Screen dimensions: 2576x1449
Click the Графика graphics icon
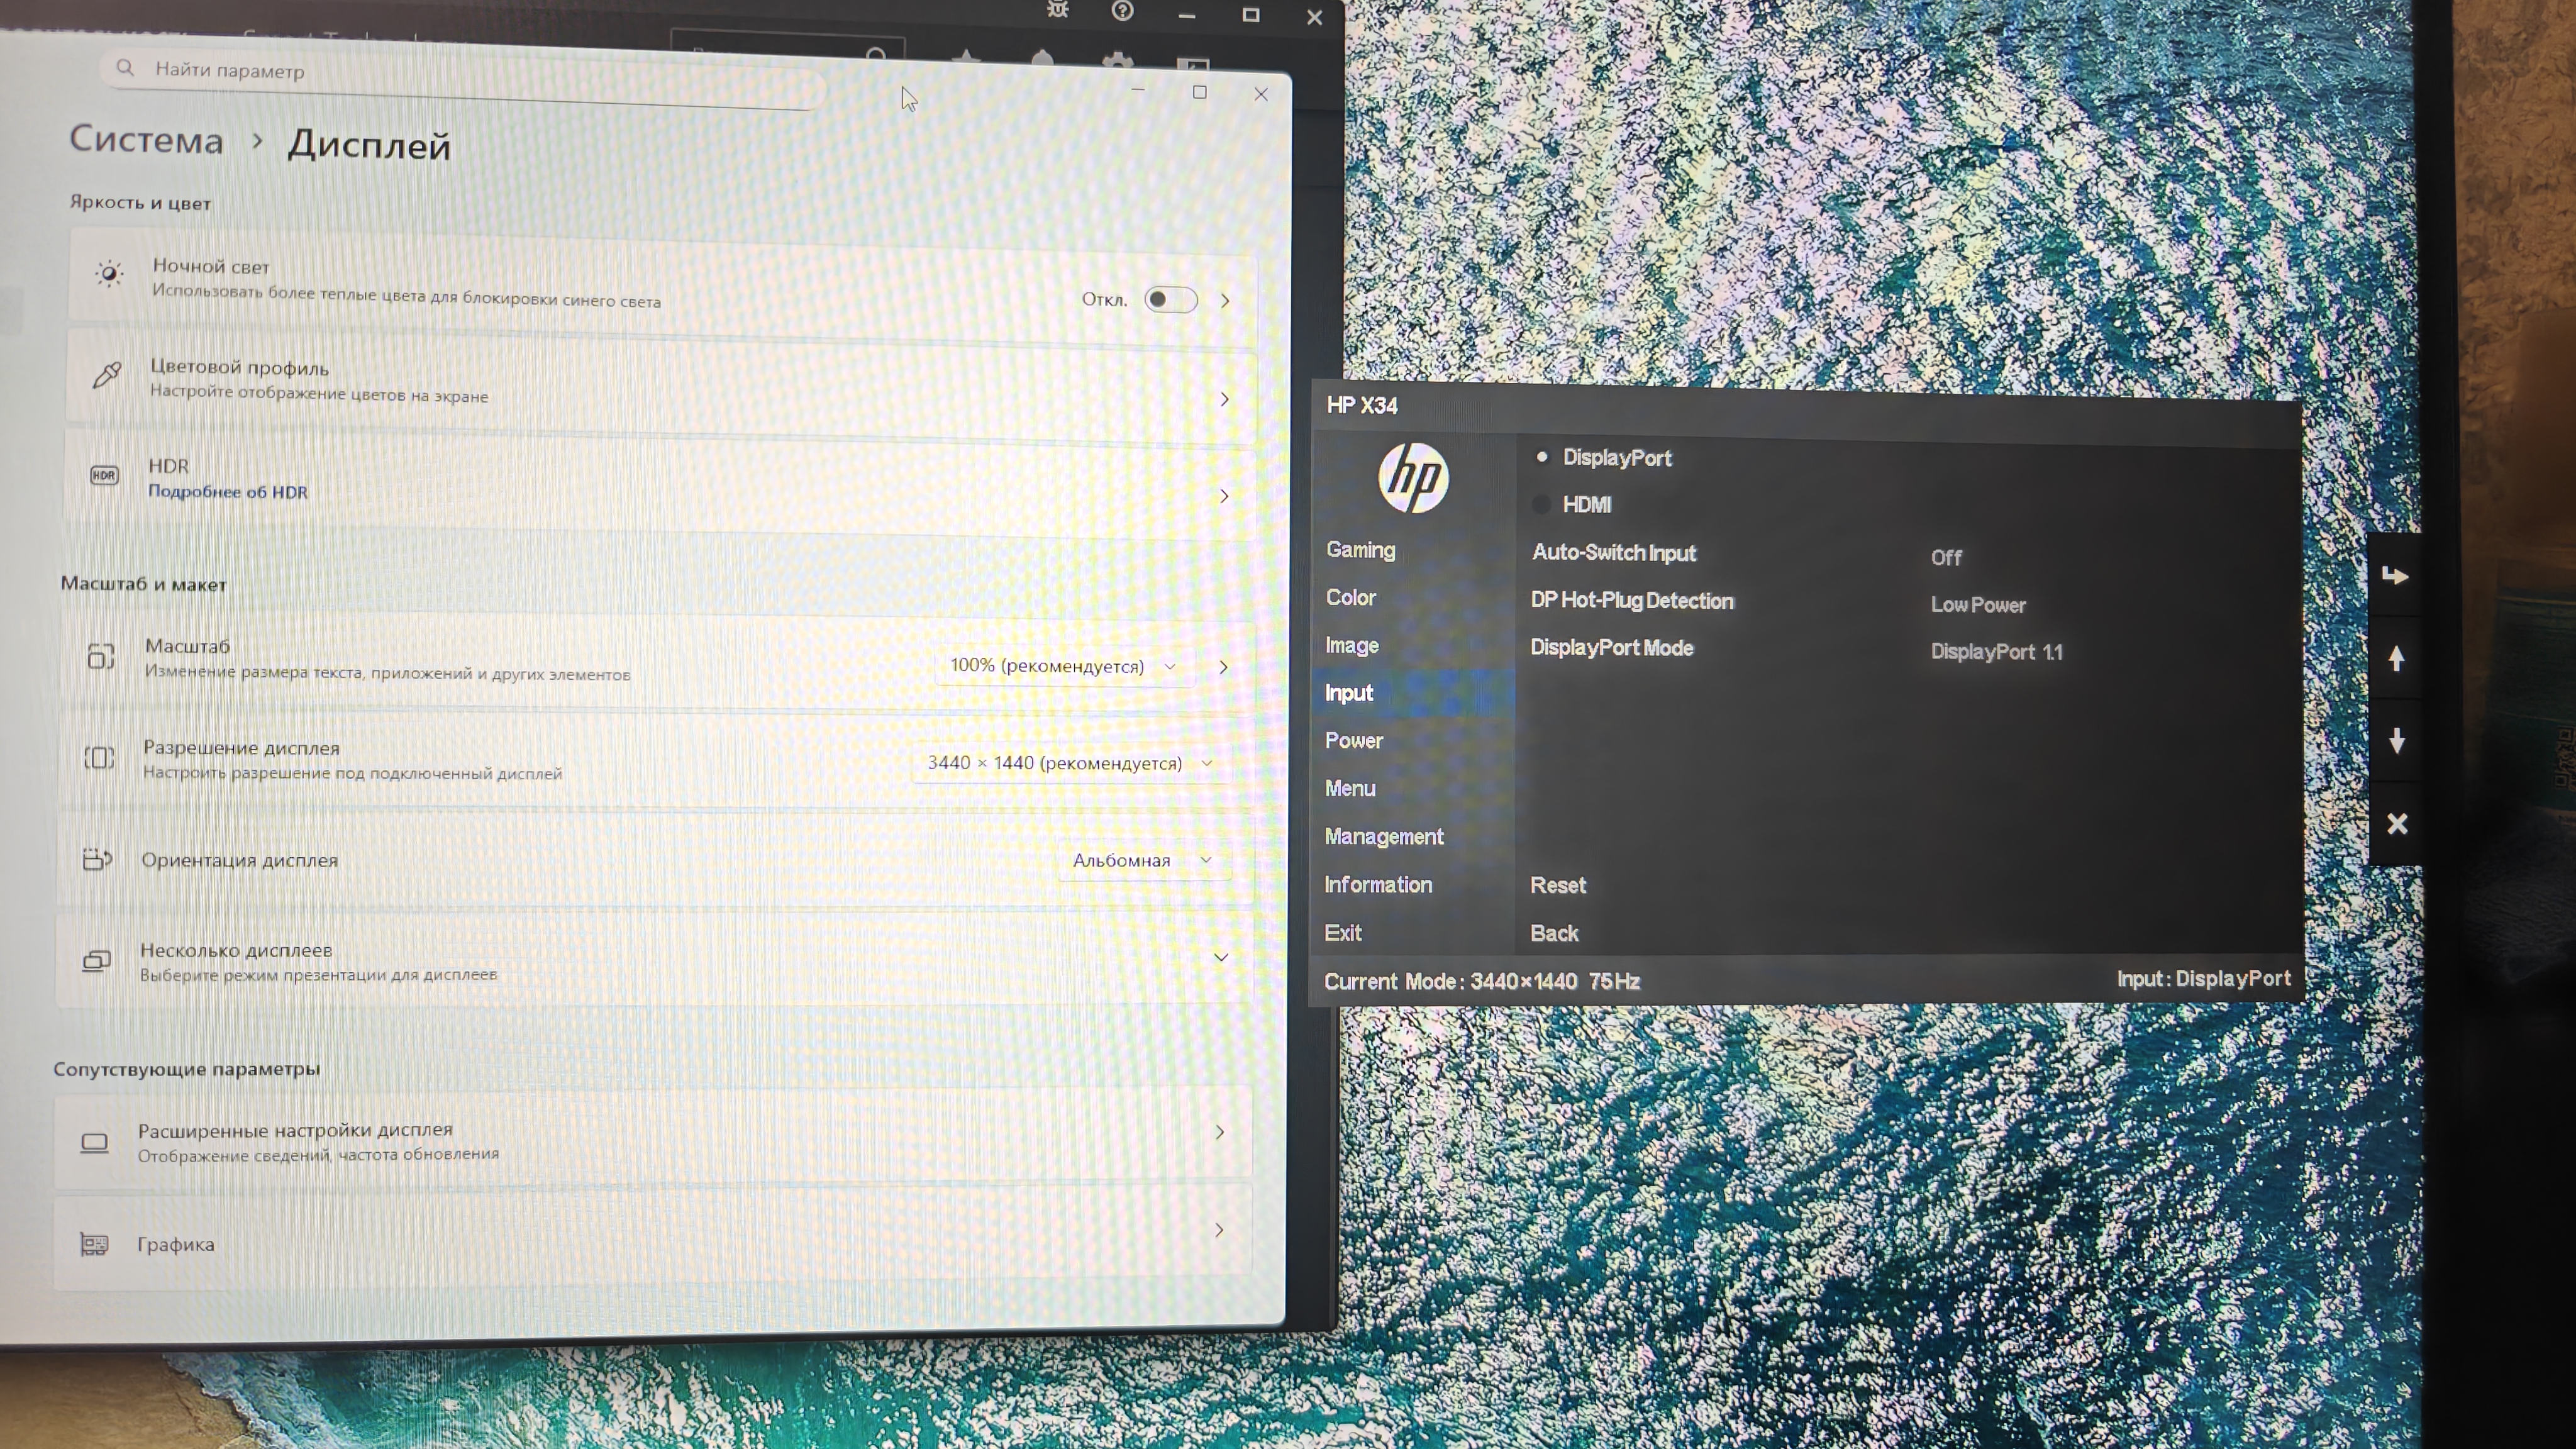pos(94,1244)
